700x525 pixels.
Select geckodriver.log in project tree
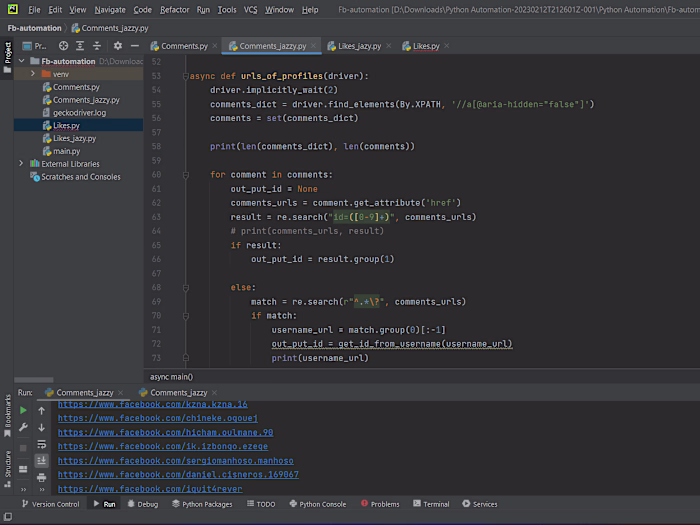(79, 112)
